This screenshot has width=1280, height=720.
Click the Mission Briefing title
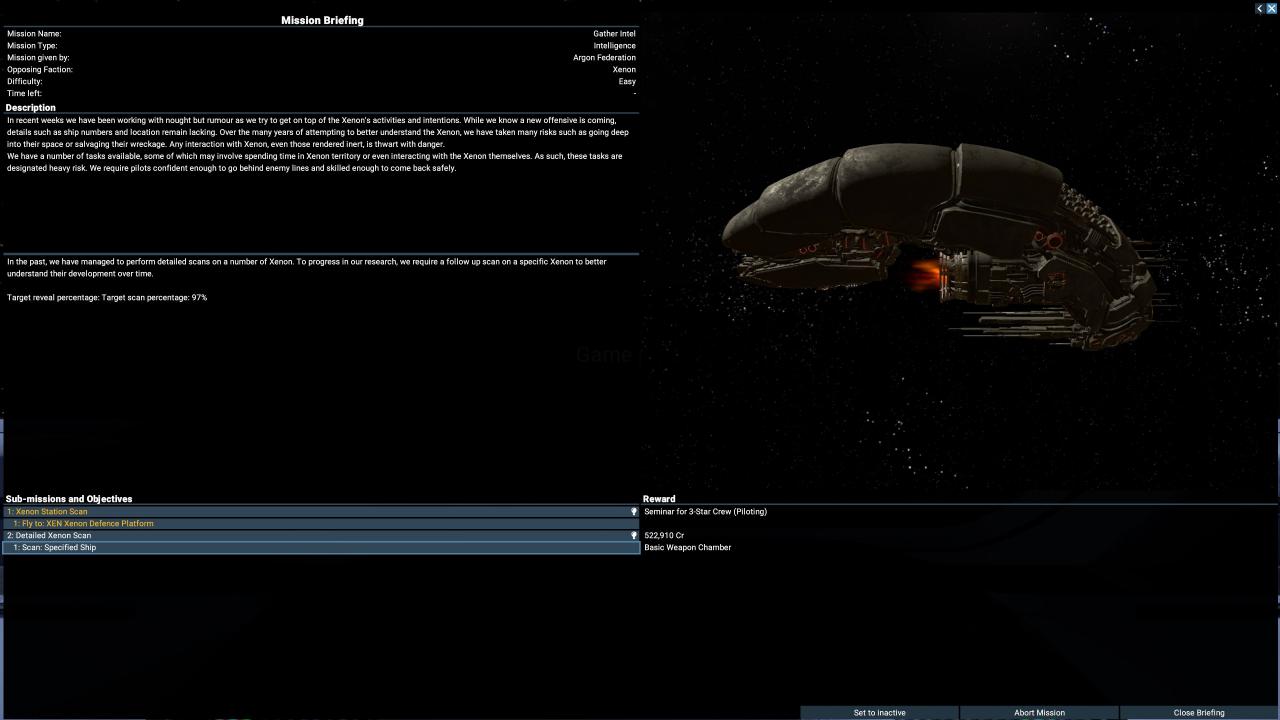[x=322, y=20]
